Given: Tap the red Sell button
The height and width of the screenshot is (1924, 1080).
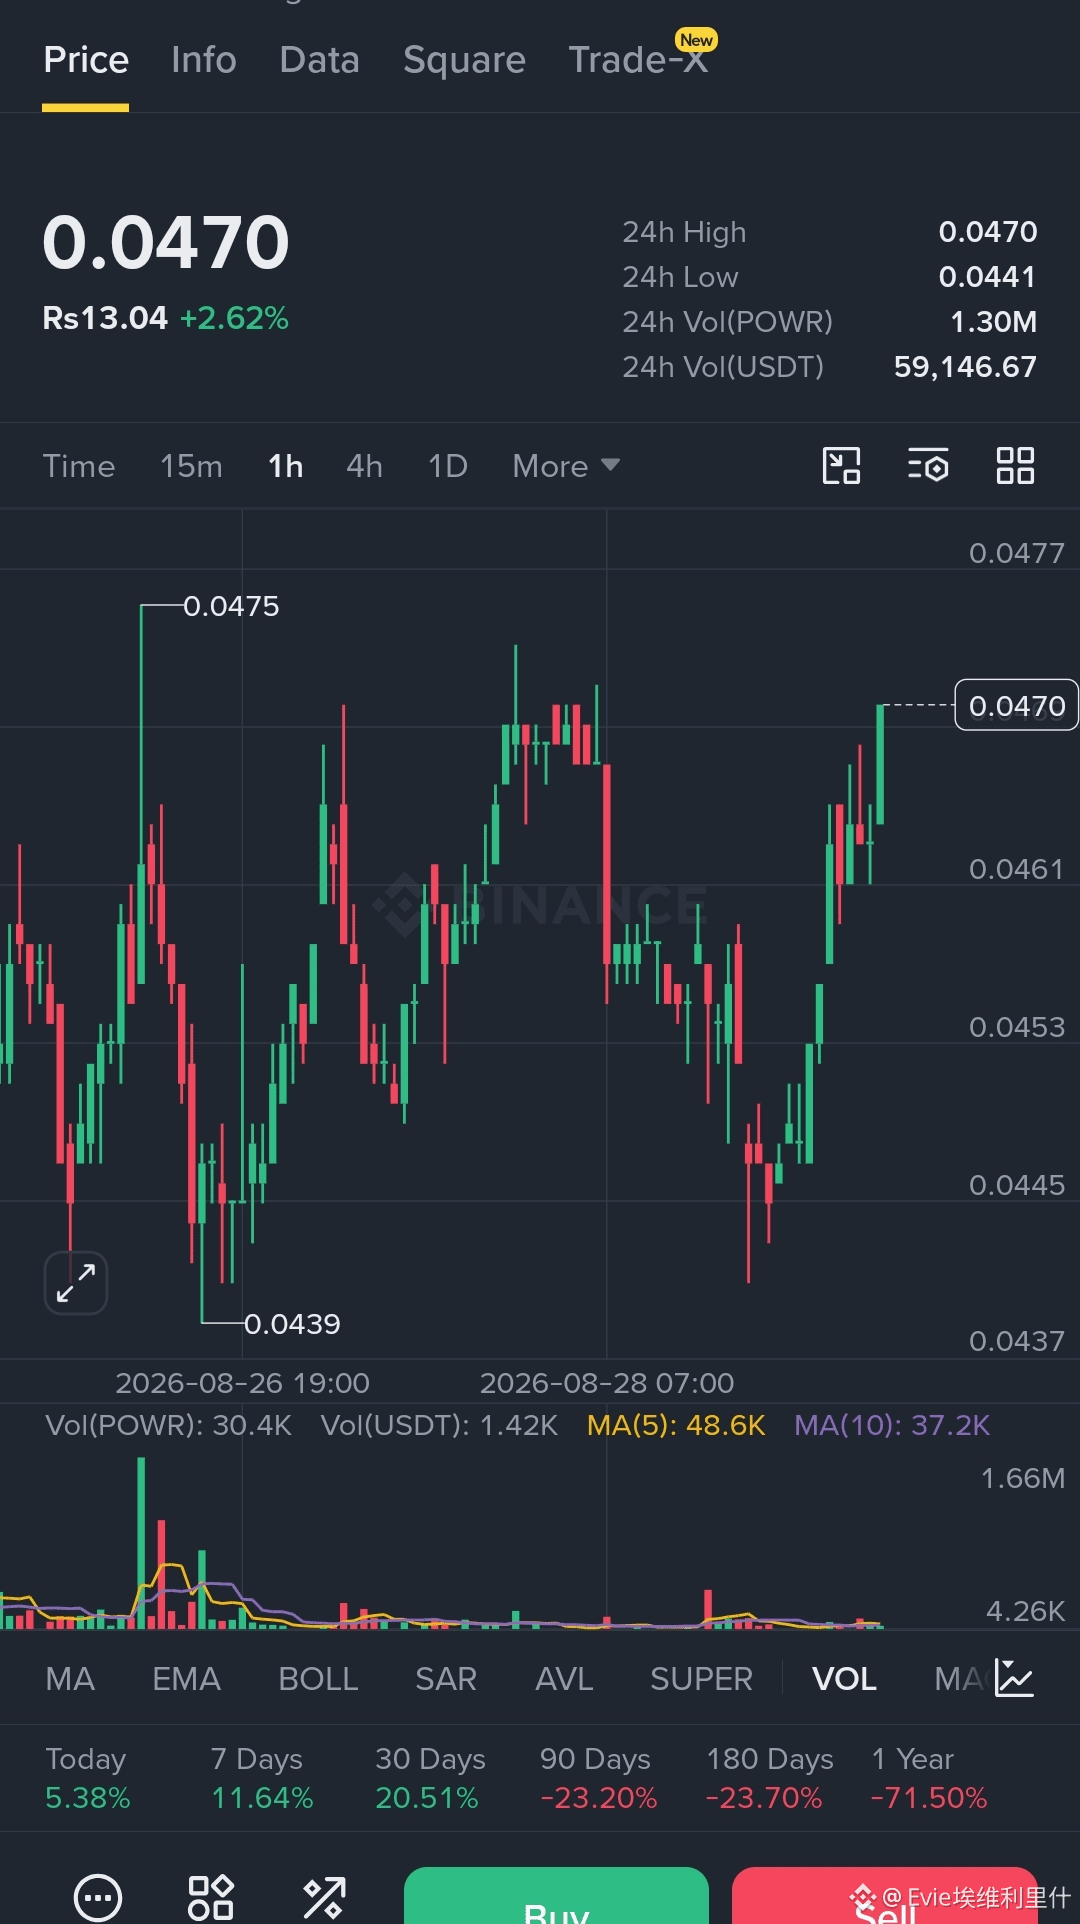Looking at the screenshot, I should click(x=885, y=1896).
